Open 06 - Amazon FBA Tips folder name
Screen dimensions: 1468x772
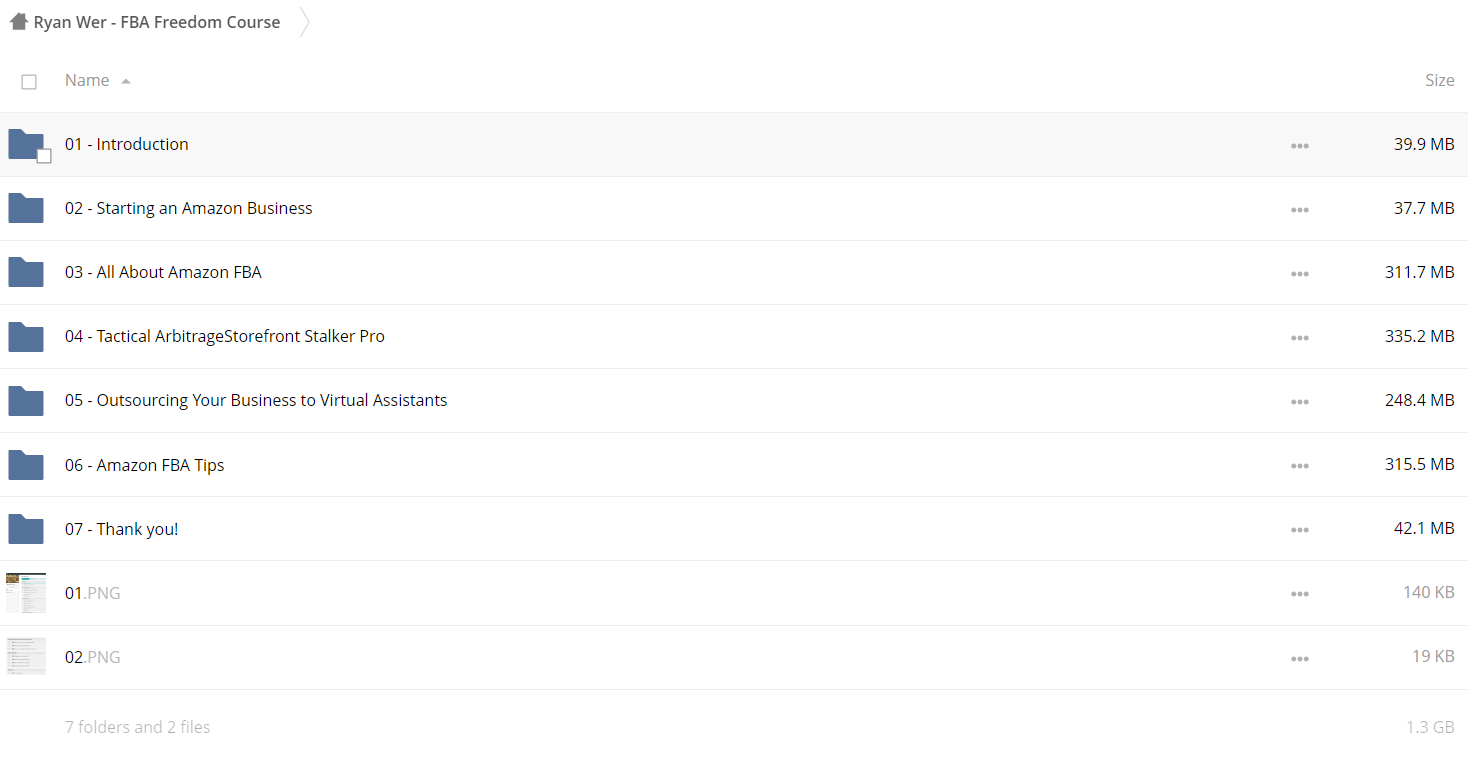(x=145, y=465)
